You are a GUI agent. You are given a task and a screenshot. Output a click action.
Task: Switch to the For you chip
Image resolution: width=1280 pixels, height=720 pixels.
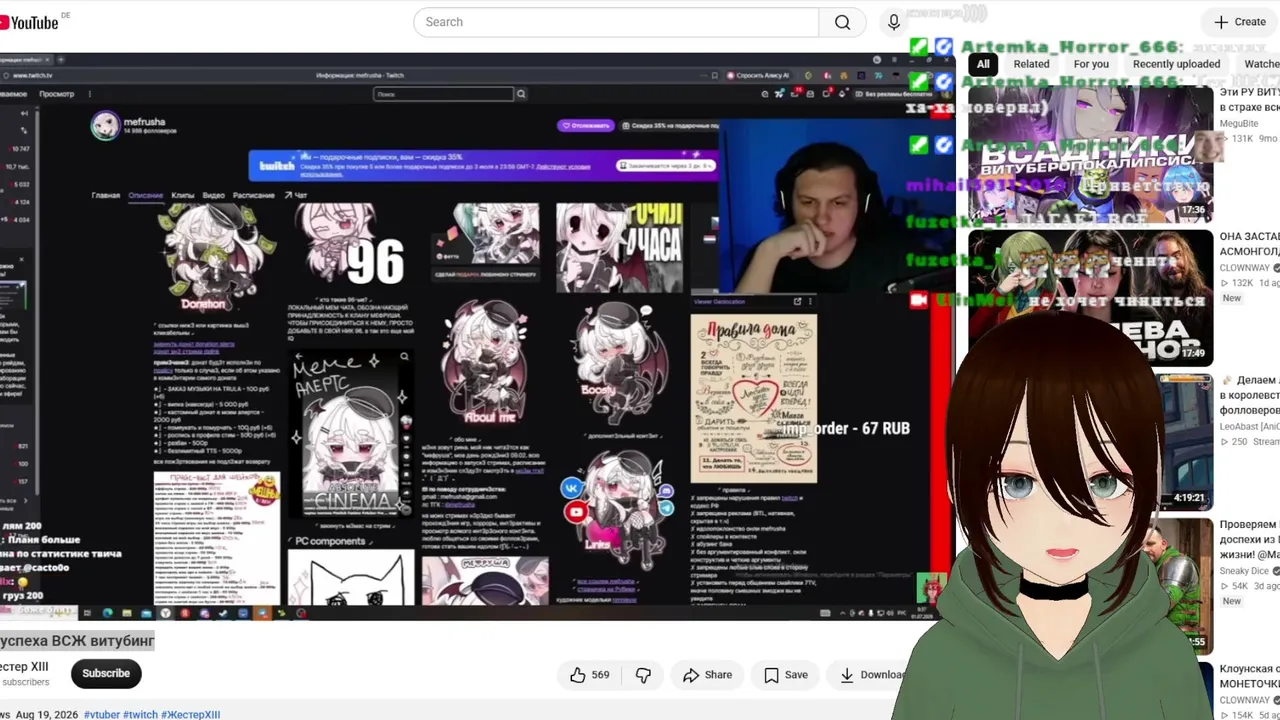1091,64
